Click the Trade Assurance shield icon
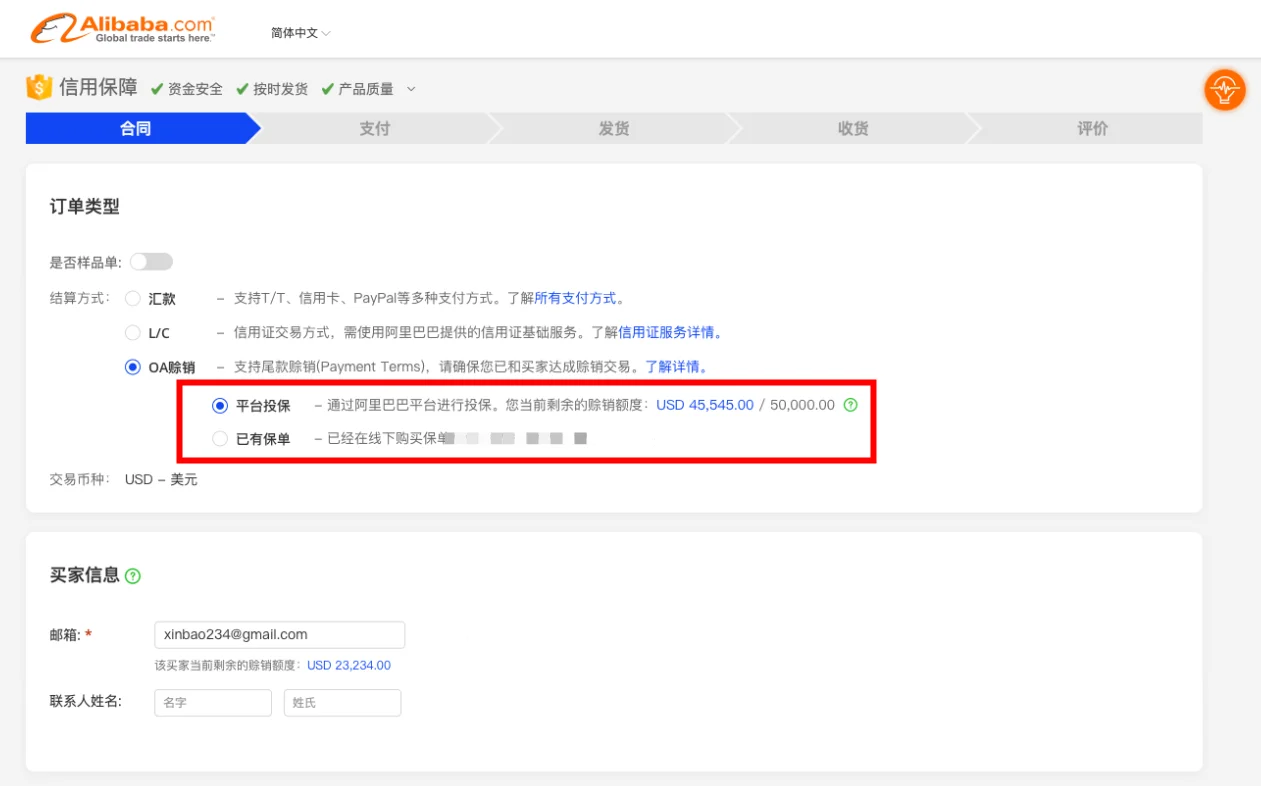1261x786 pixels. click(x=39, y=88)
